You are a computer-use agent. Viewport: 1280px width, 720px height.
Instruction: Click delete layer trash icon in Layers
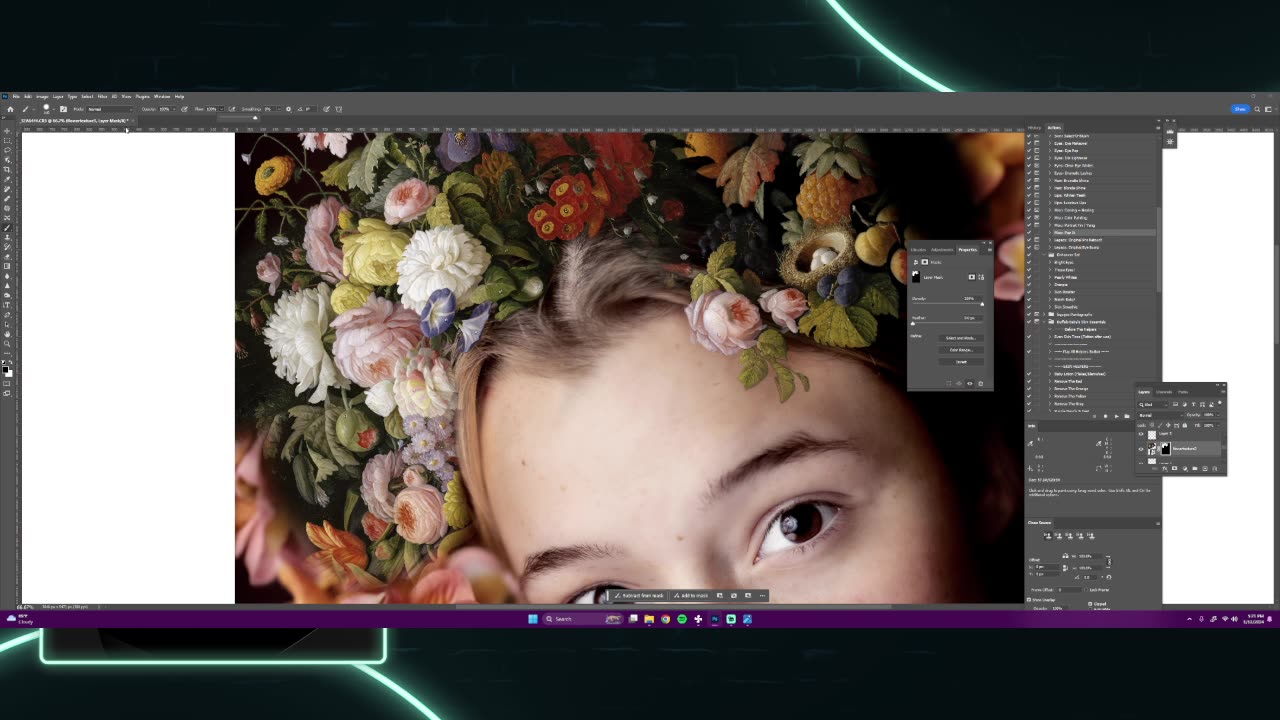click(1214, 468)
